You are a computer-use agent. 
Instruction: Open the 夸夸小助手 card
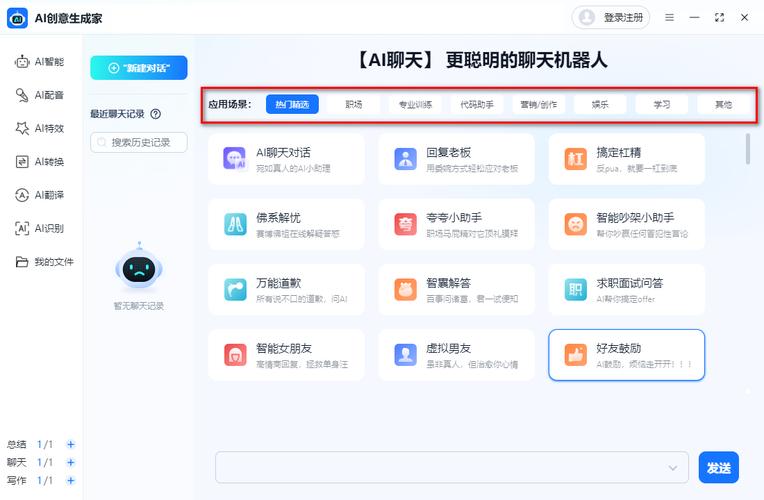point(457,225)
